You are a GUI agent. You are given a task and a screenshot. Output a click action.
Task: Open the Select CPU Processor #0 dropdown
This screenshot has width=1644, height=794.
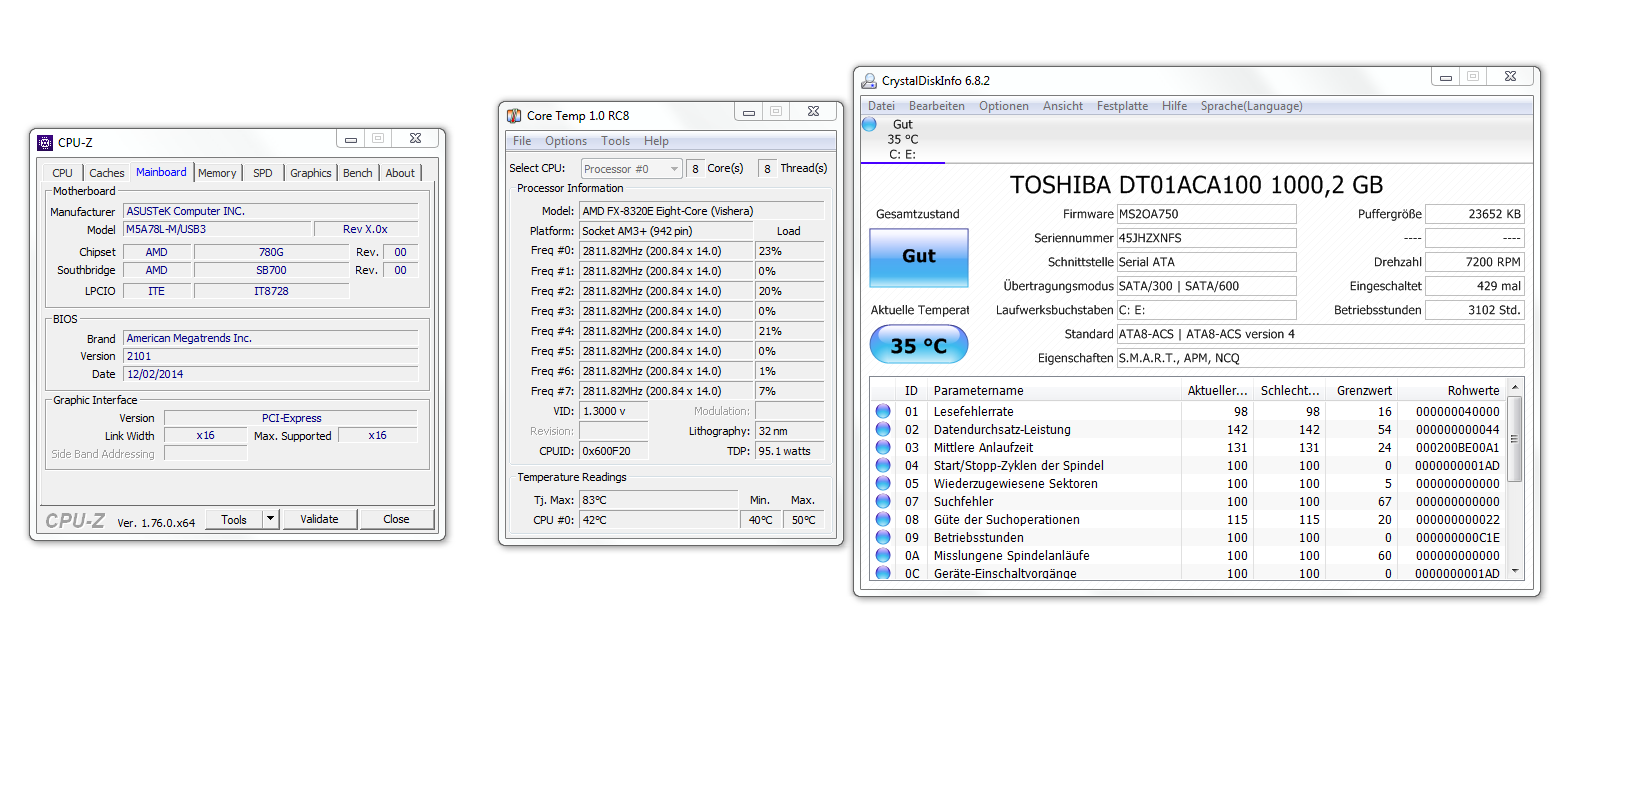point(631,169)
